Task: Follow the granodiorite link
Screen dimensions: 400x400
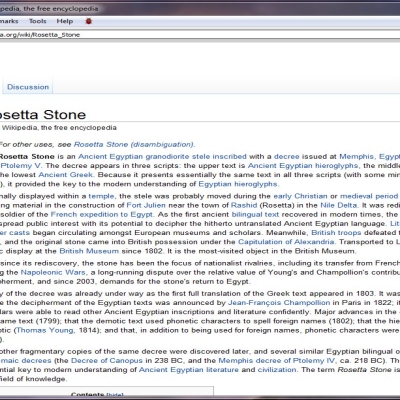Action: pos(168,156)
